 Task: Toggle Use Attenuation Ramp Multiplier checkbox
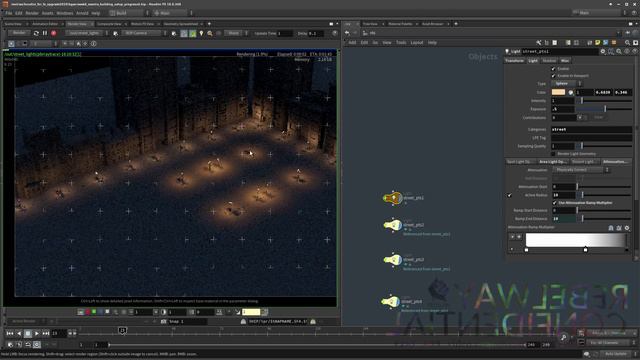554,203
